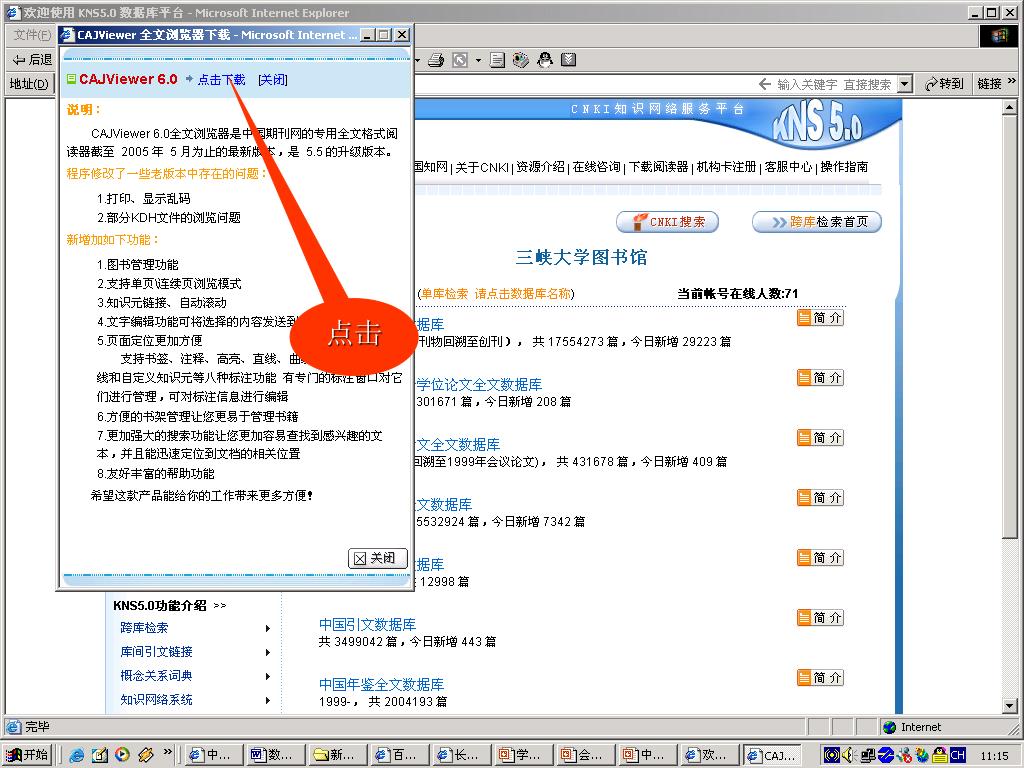
Task: Open the 客服中心 nav link
Action: (788, 167)
